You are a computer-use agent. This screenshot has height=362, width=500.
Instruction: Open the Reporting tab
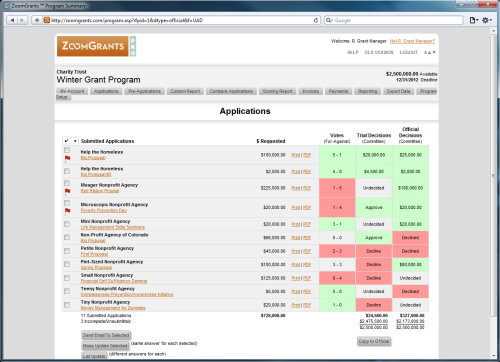click(x=368, y=91)
